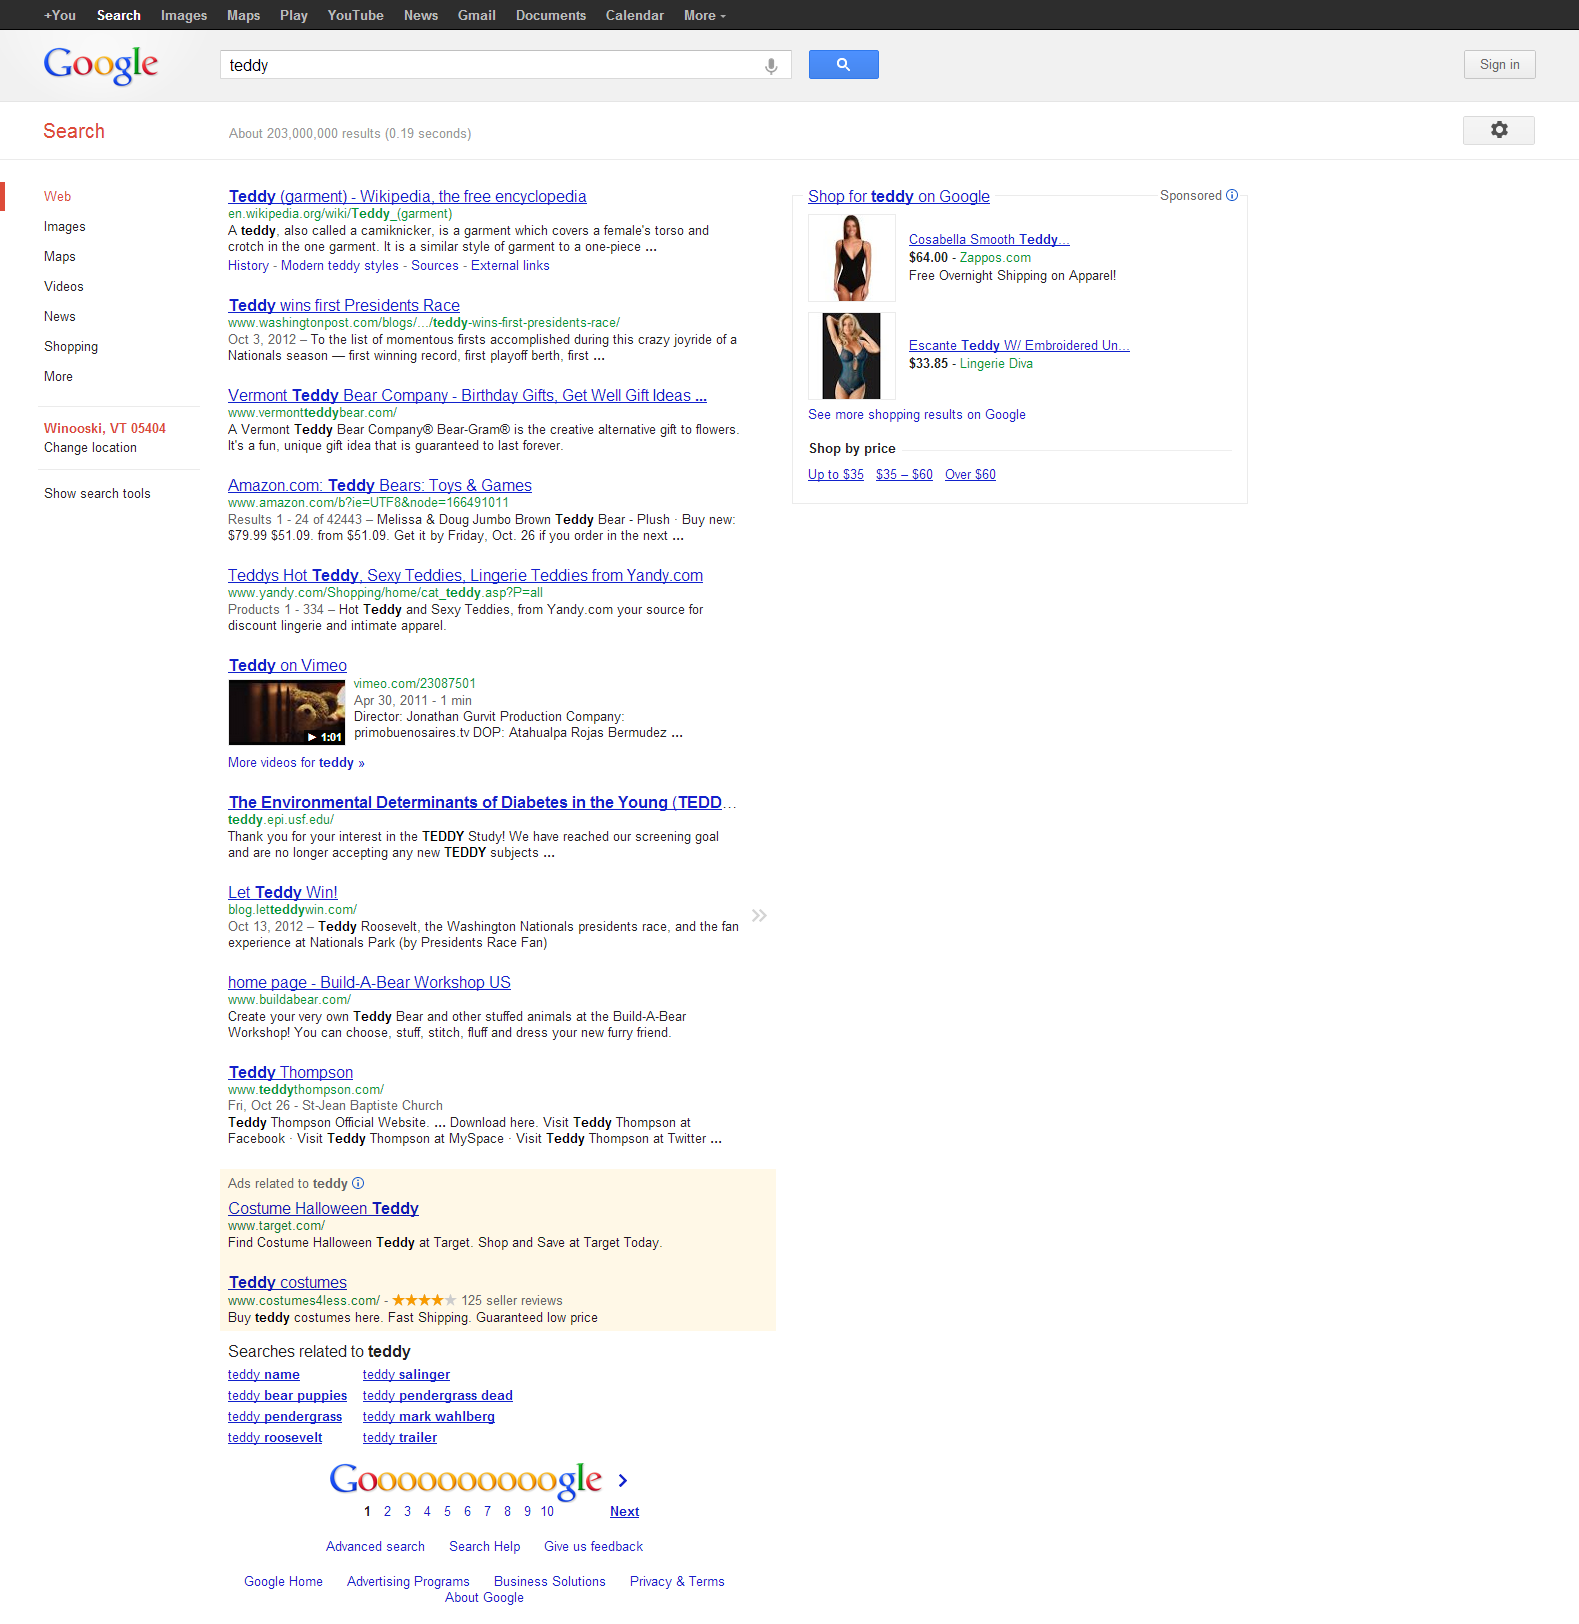Filter shopping price $35 – $60
This screenshot has height=1624, width=1579.
pos(904,474)
